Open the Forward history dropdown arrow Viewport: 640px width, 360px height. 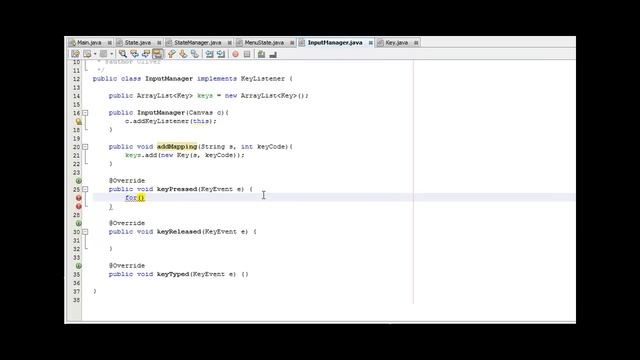pyautogui.click(x=111, y=54)
